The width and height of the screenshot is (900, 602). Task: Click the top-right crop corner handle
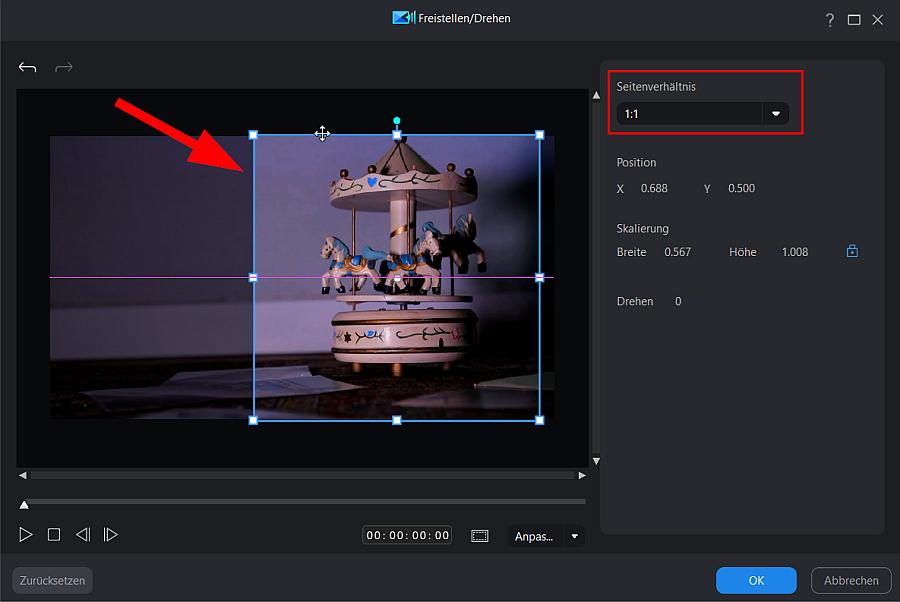[x=540, y=135]
